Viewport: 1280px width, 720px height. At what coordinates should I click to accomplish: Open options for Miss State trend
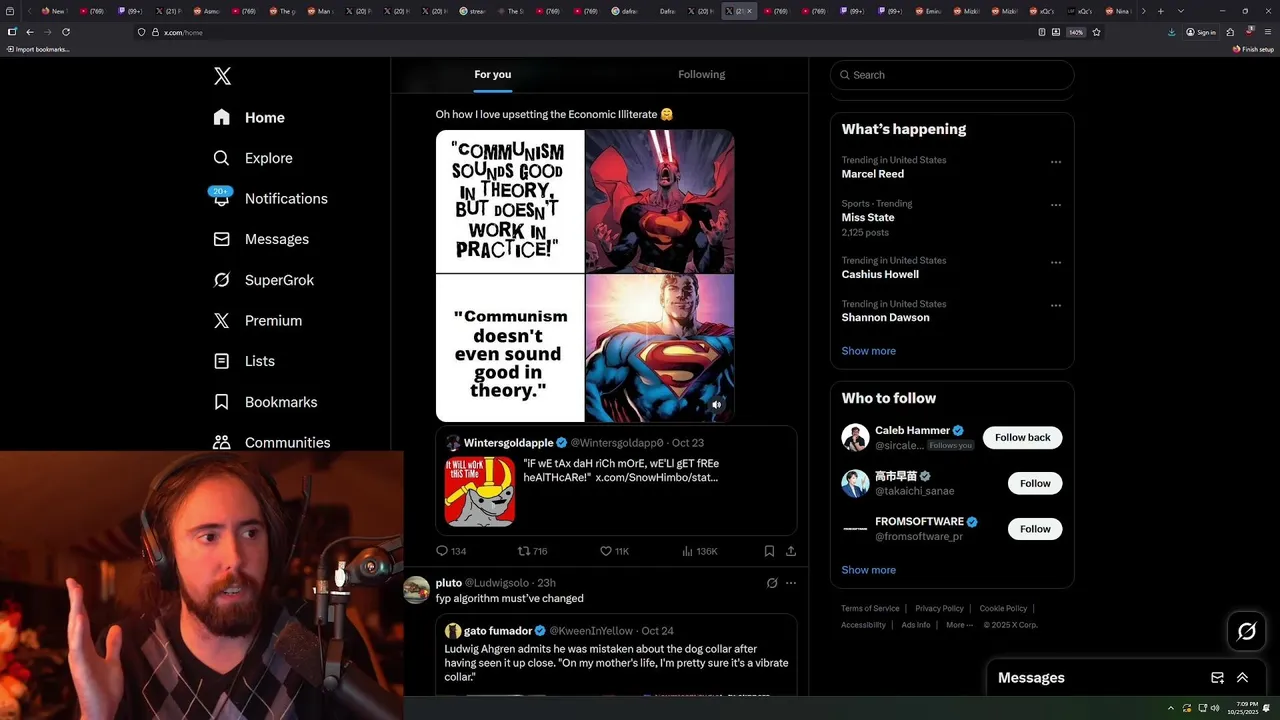(1055, 205)
